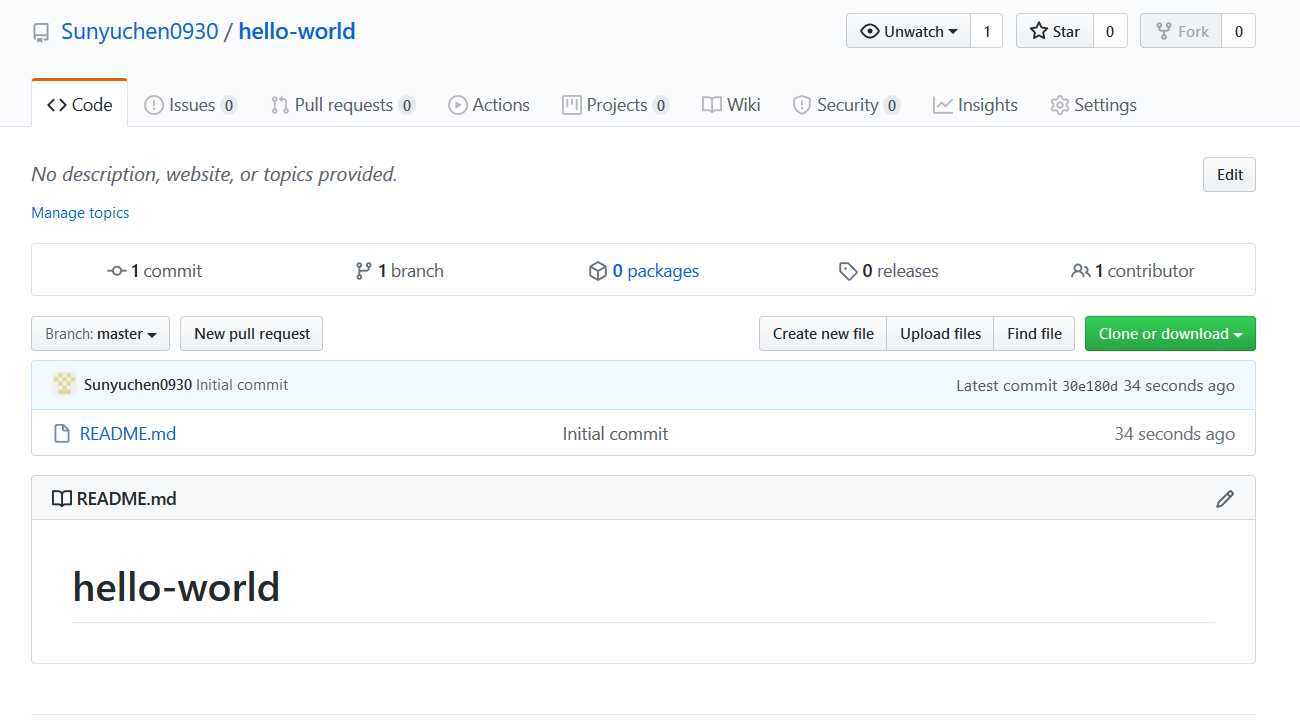Click the Manage topics link
This screenshot has height=728, width=1300.
coord(80,213)
